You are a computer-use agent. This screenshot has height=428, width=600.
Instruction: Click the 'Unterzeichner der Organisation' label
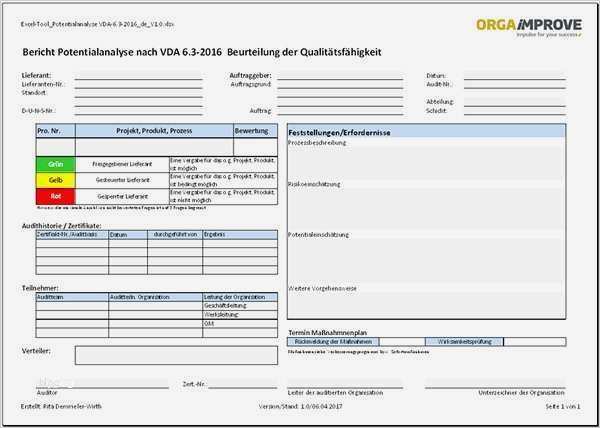coord(521,393)
